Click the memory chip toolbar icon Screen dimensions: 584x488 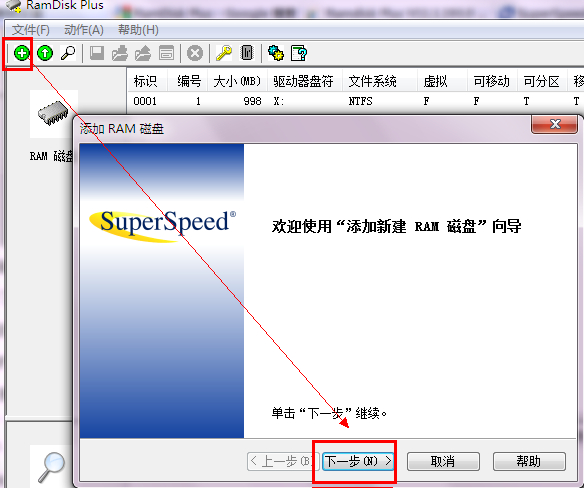tap(247, 53)
